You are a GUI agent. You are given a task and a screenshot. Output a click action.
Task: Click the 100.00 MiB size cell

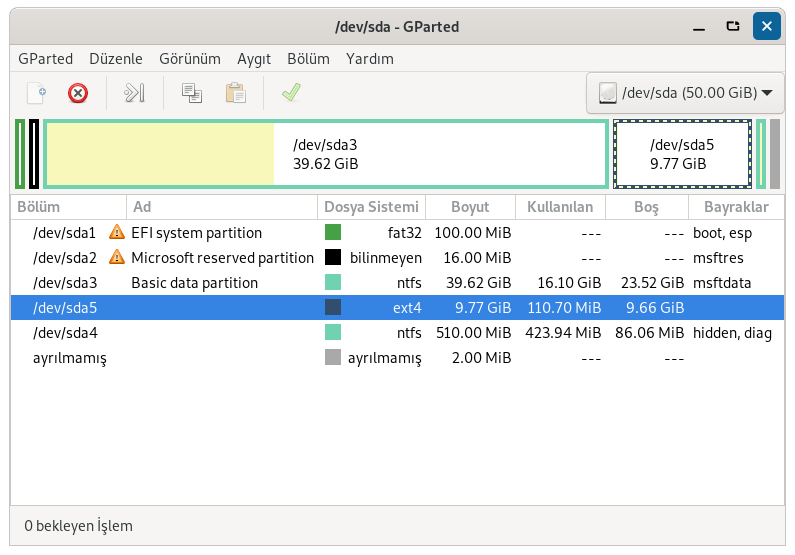click(x=473, y=232)
